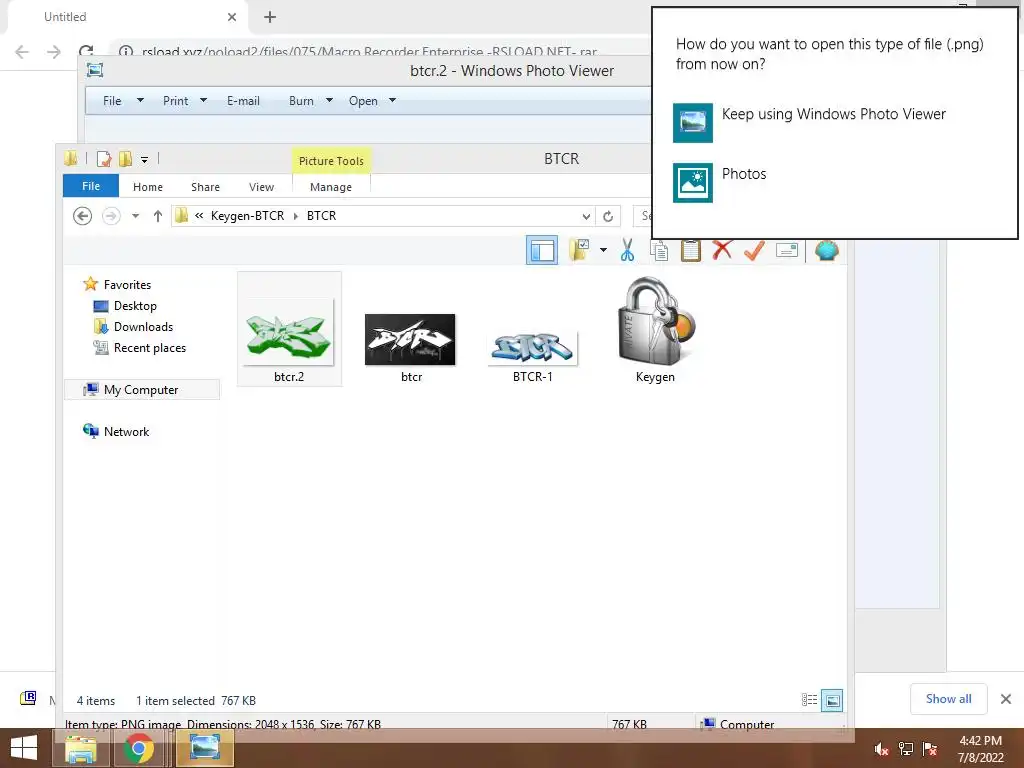The image size is (1024, 768).
Task: Click the Photo Viewer taskbar icon
Action: click(204, 748)
